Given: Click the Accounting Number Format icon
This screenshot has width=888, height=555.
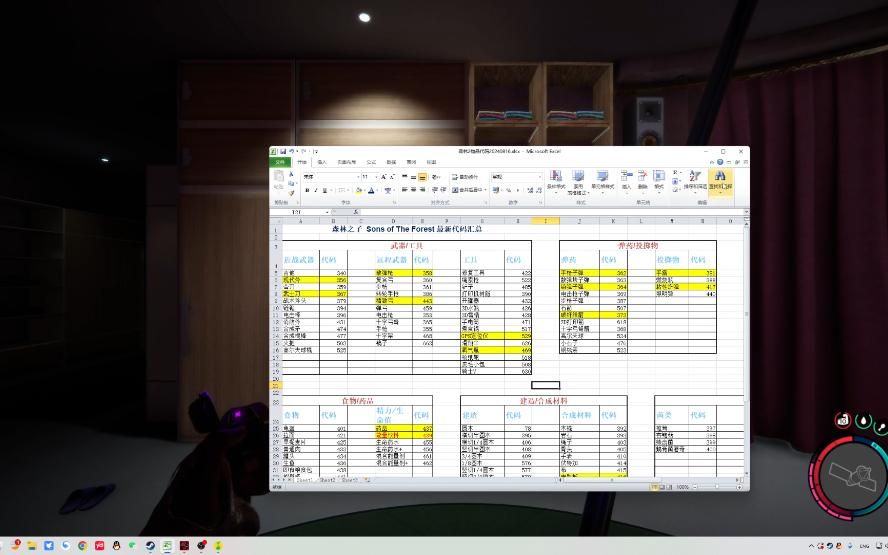Looking at the screenshot, I should tap(496, 190).
